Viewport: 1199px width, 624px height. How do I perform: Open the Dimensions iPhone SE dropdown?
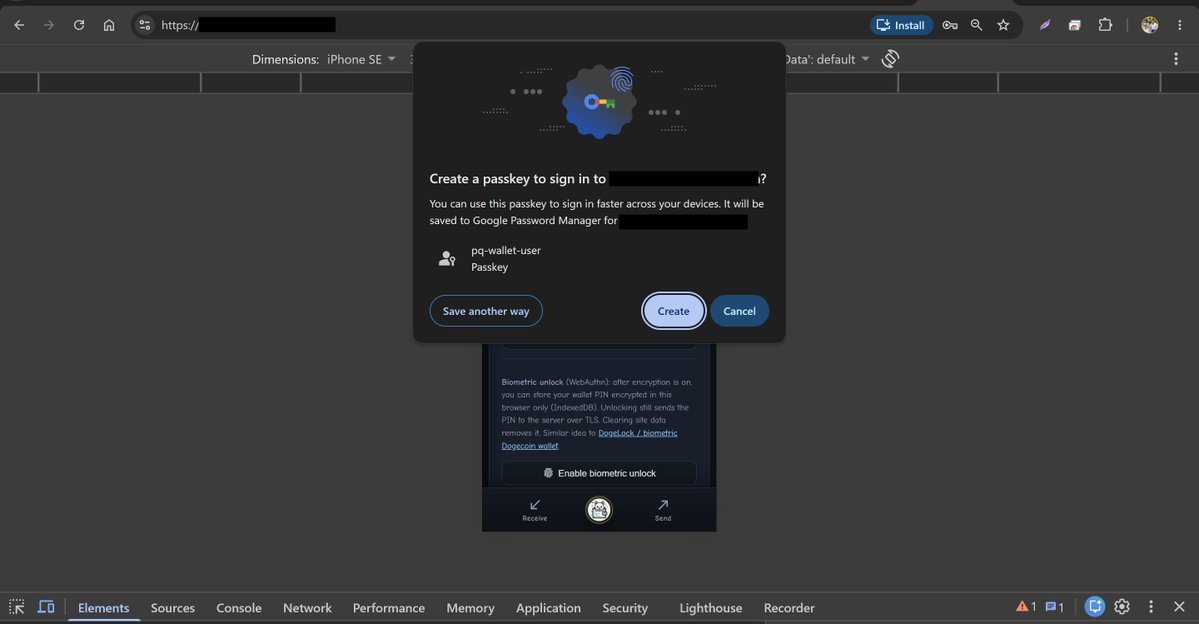tap(361, 59)
